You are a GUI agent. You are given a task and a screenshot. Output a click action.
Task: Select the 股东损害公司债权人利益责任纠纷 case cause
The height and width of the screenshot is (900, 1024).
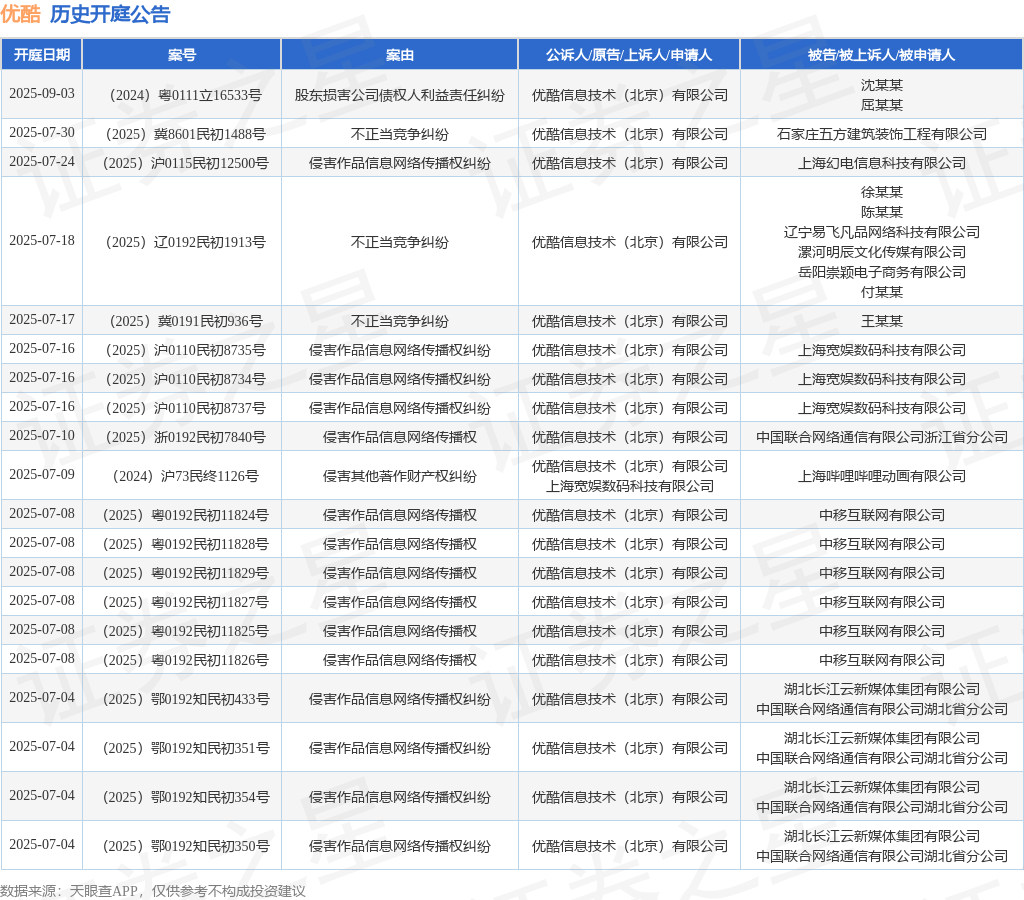coord(400,95)
